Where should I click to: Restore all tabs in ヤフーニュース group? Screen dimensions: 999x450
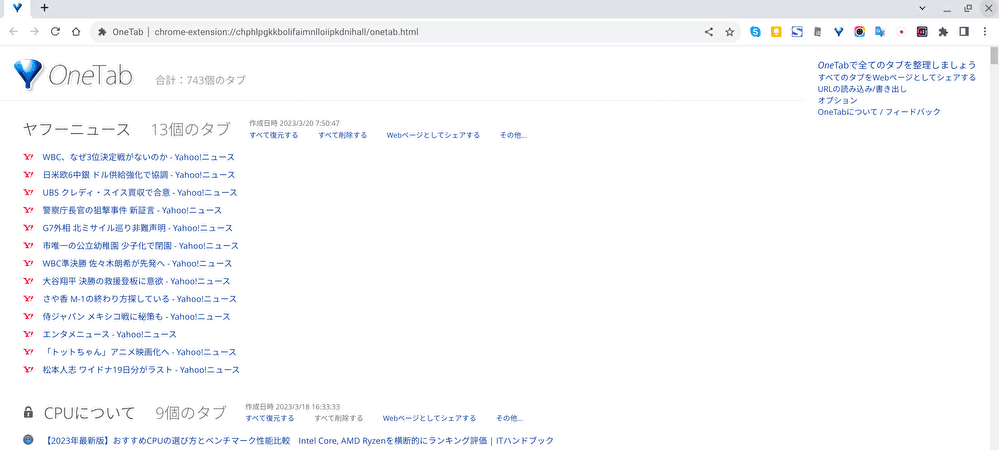point(274,135)
